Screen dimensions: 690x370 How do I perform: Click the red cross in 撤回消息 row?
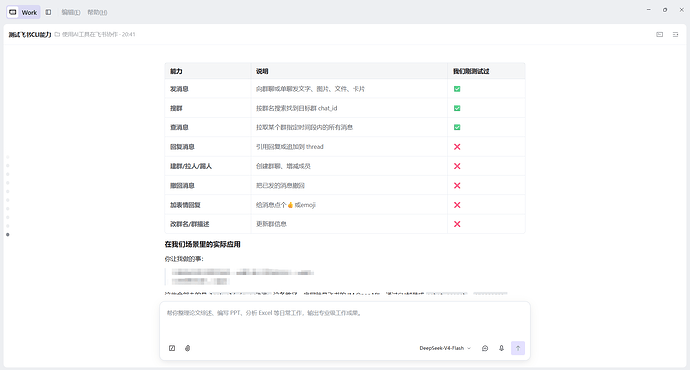457,186
